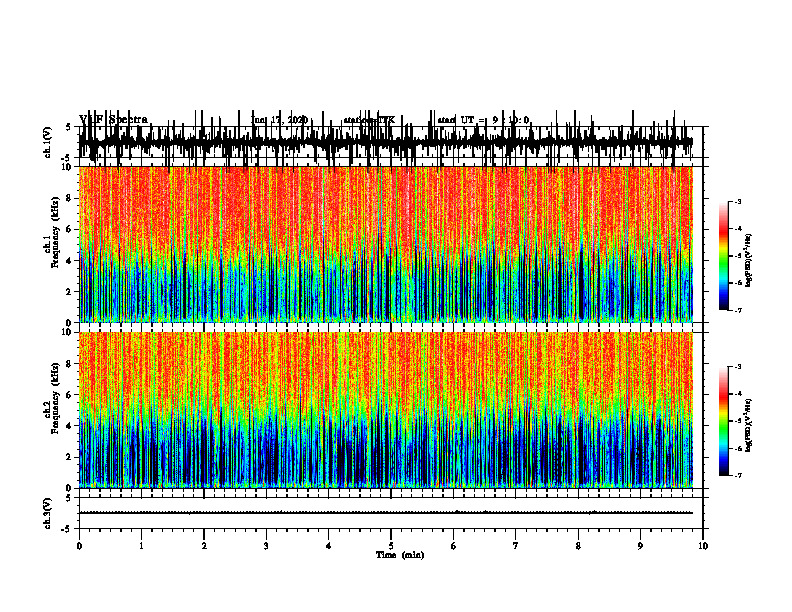Click time axis tick label '8'
Screen dimensions: 792x612
coord(578,546)
